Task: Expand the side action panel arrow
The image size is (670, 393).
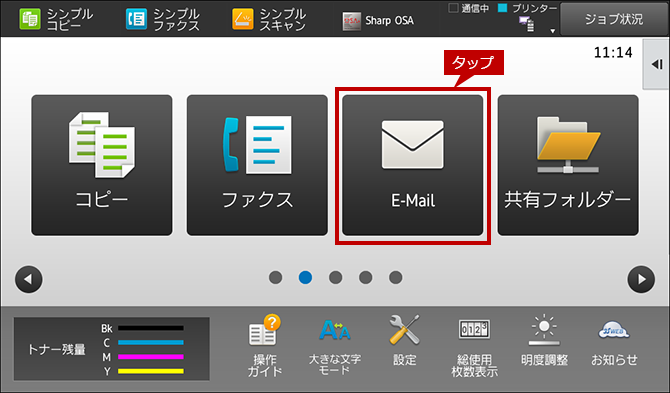Action: click(656, 65)
